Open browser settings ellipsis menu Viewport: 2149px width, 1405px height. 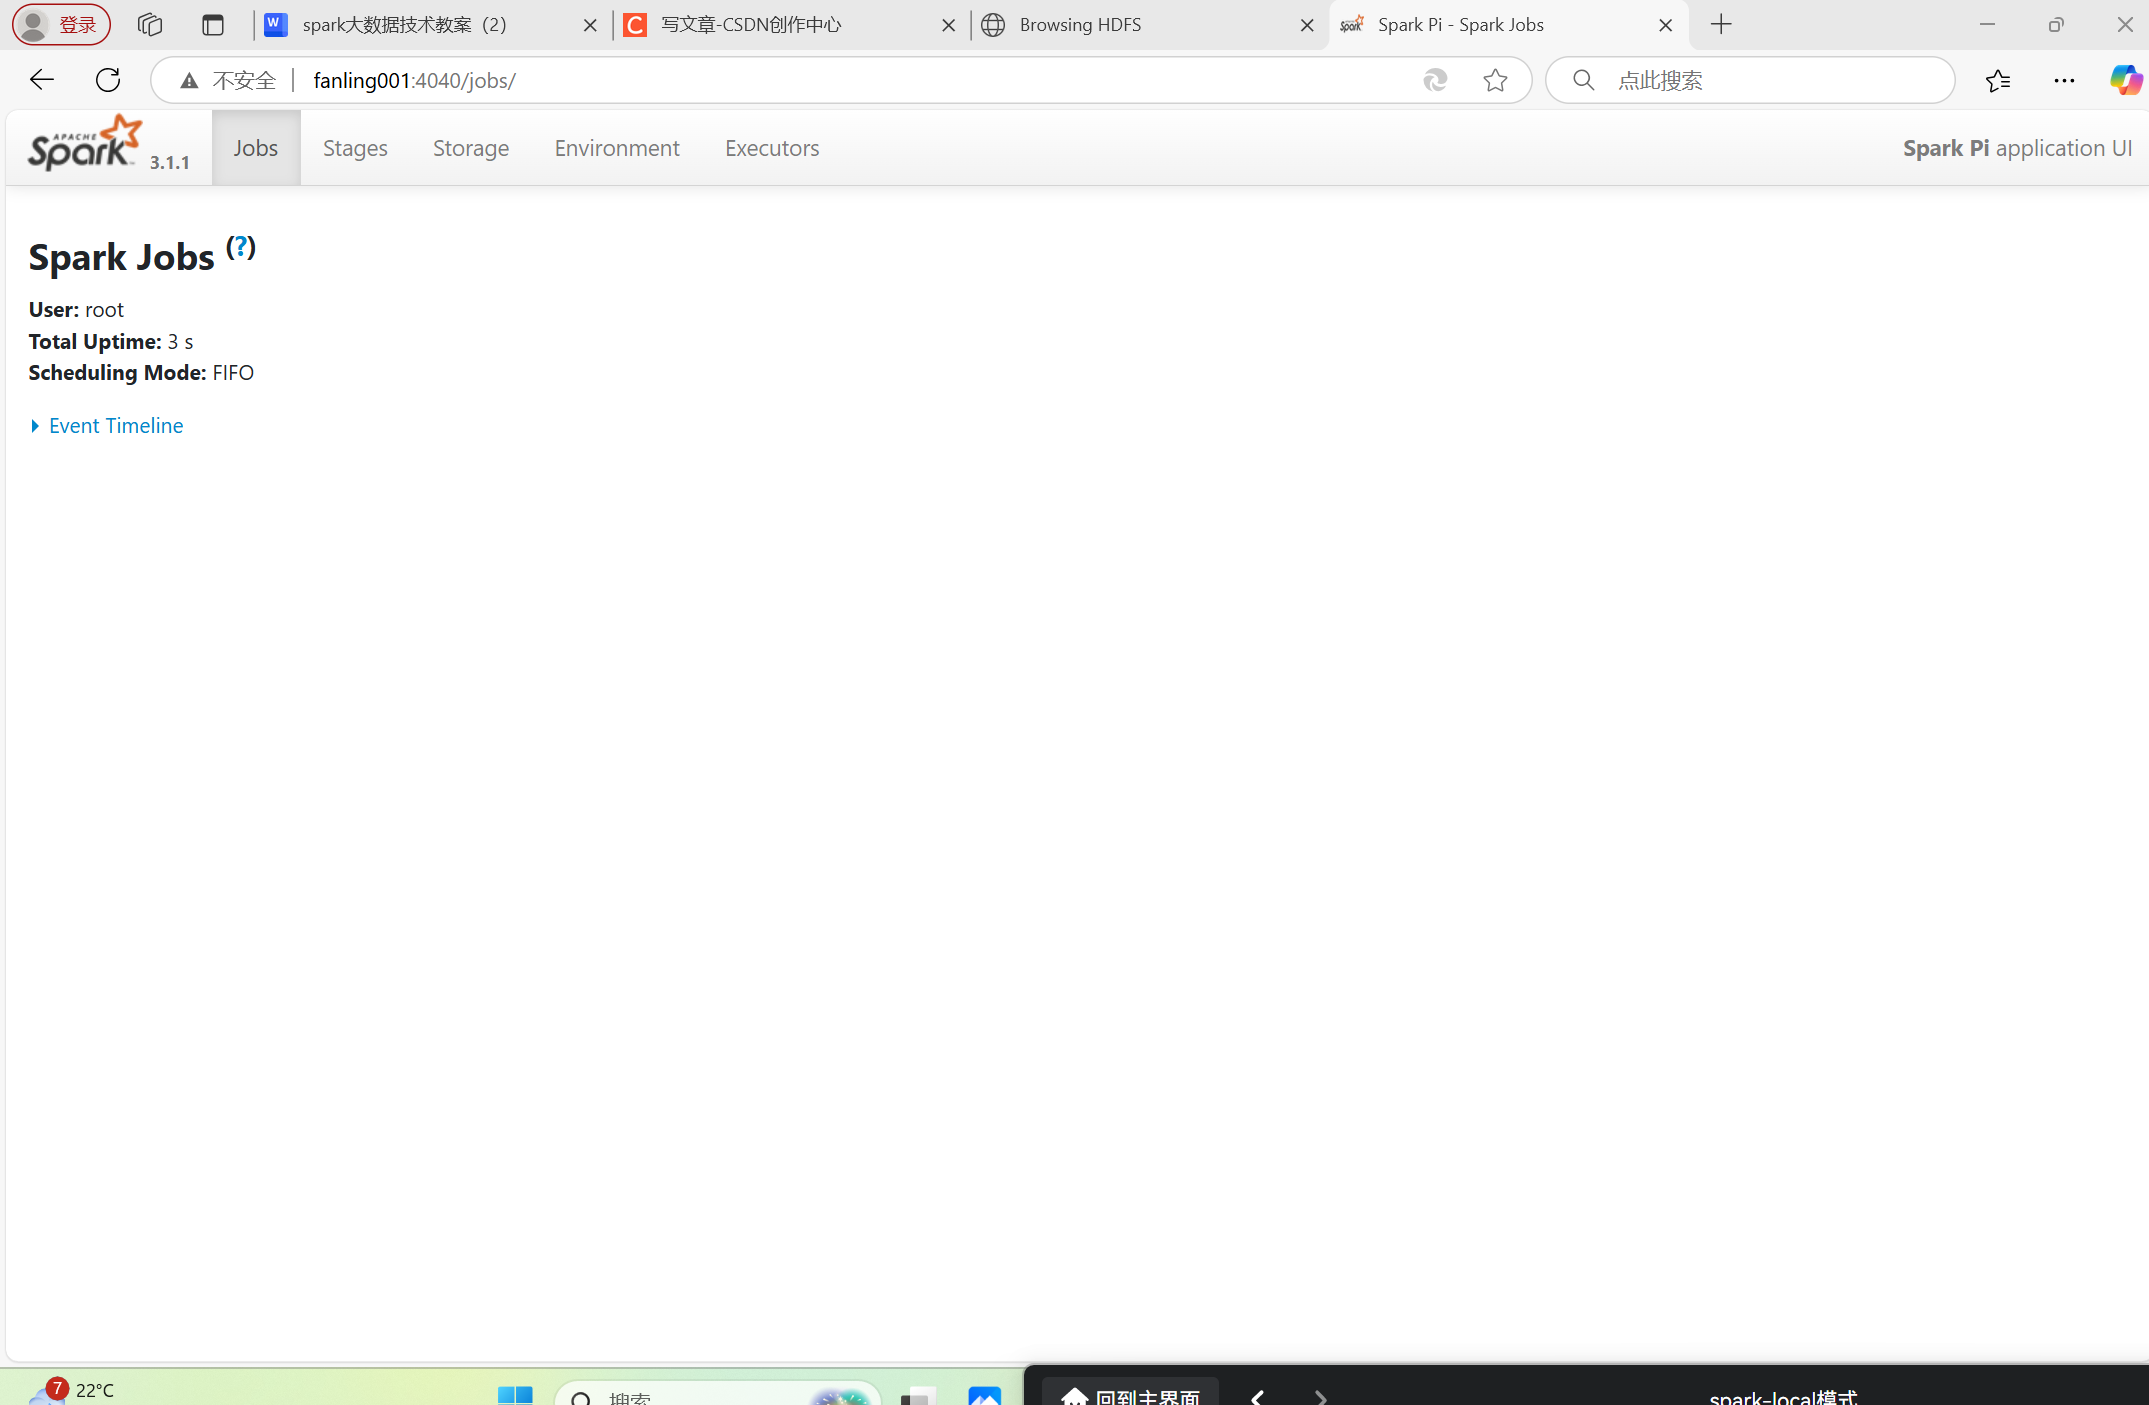point(2063,80)
